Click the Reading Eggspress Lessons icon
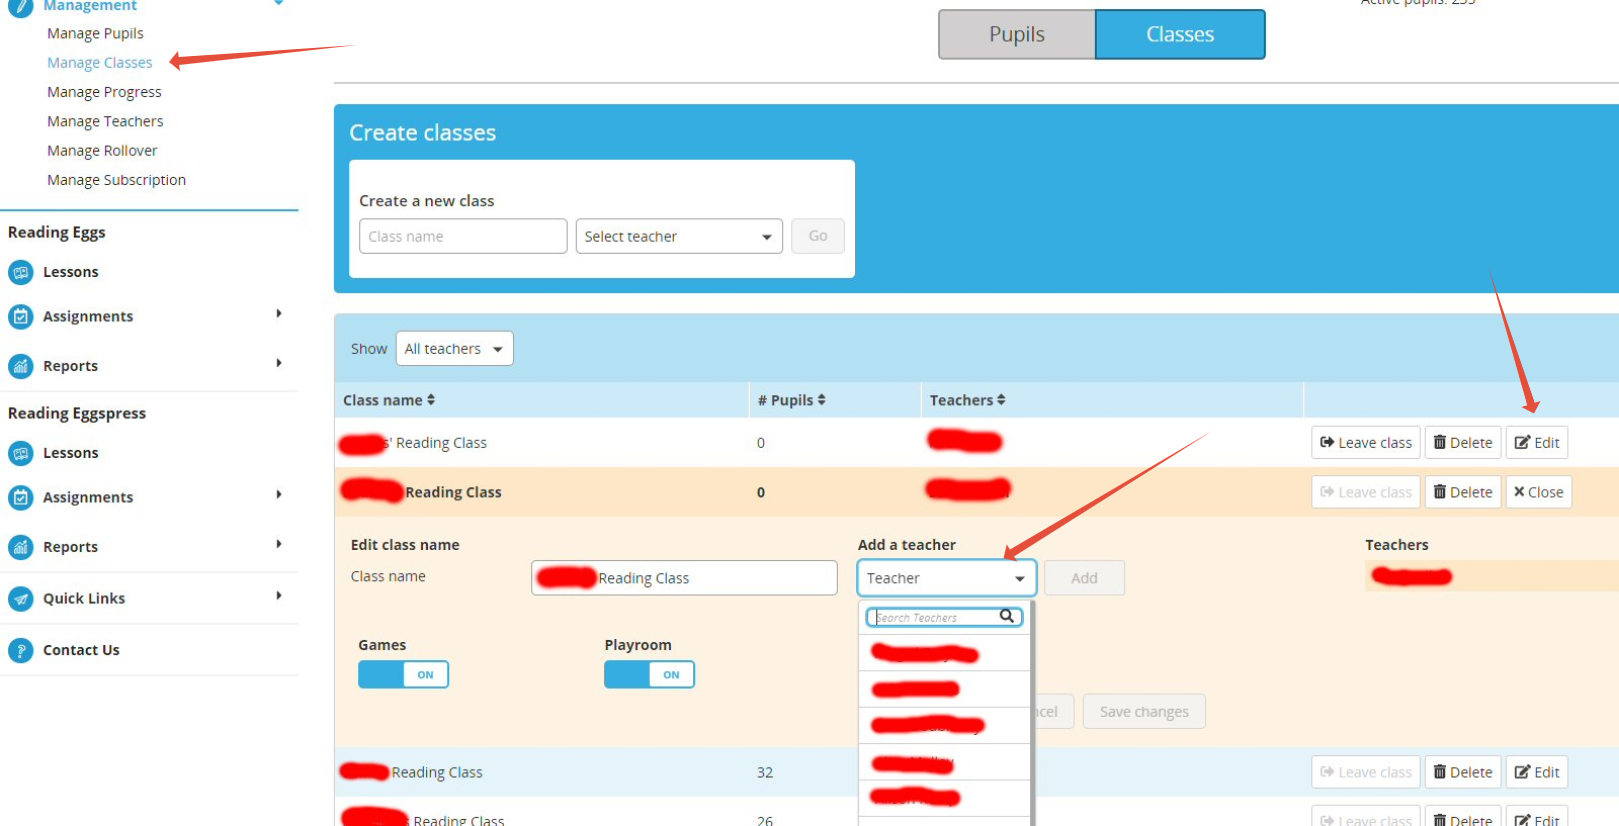 [x=20, y=453]
